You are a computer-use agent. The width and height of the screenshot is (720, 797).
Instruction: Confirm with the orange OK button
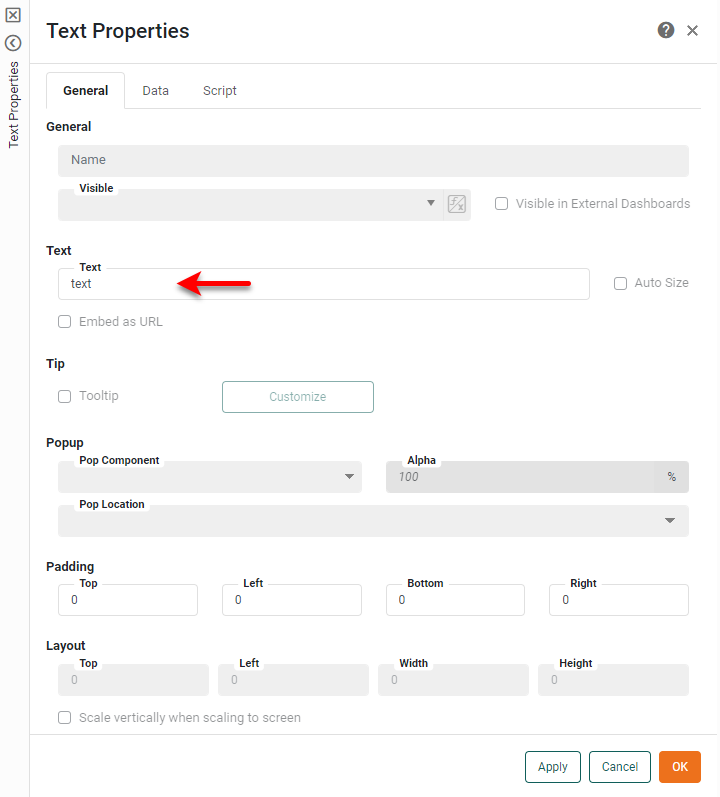tap(680, 767)
